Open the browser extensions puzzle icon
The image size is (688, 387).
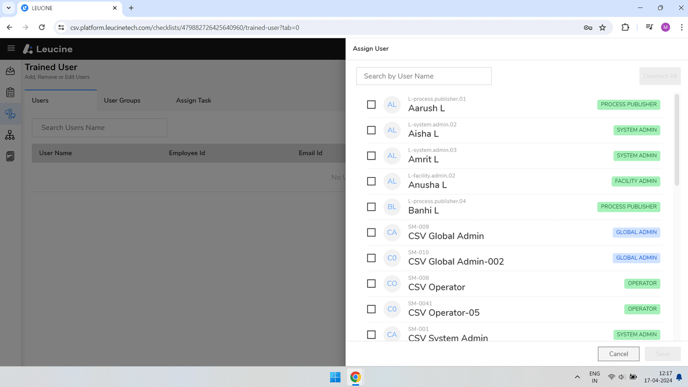(x=625, y=27)
